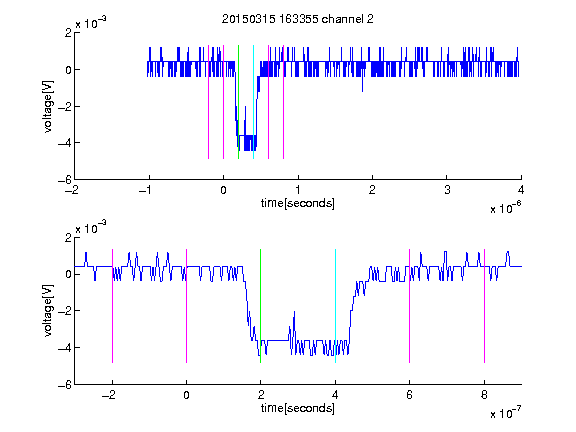Click the x10^-6 exponent label under top plot

pos(505,208)
